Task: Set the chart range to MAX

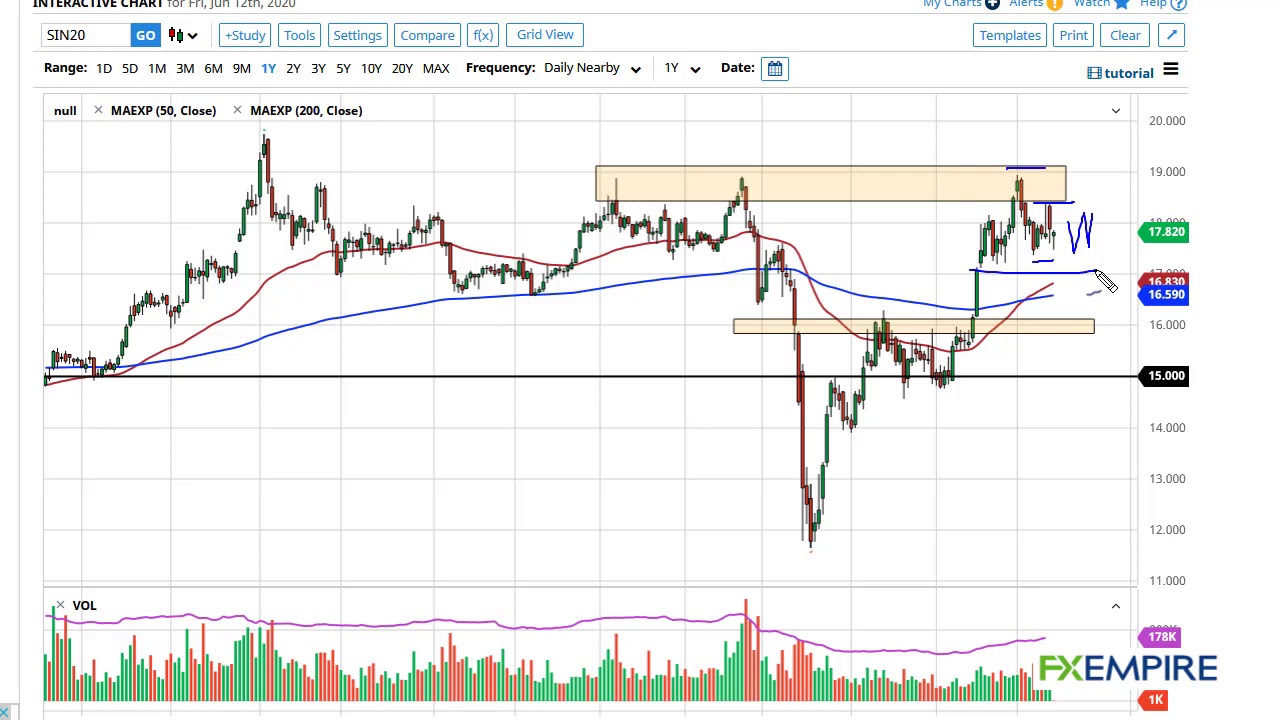Action: (436, 68)
